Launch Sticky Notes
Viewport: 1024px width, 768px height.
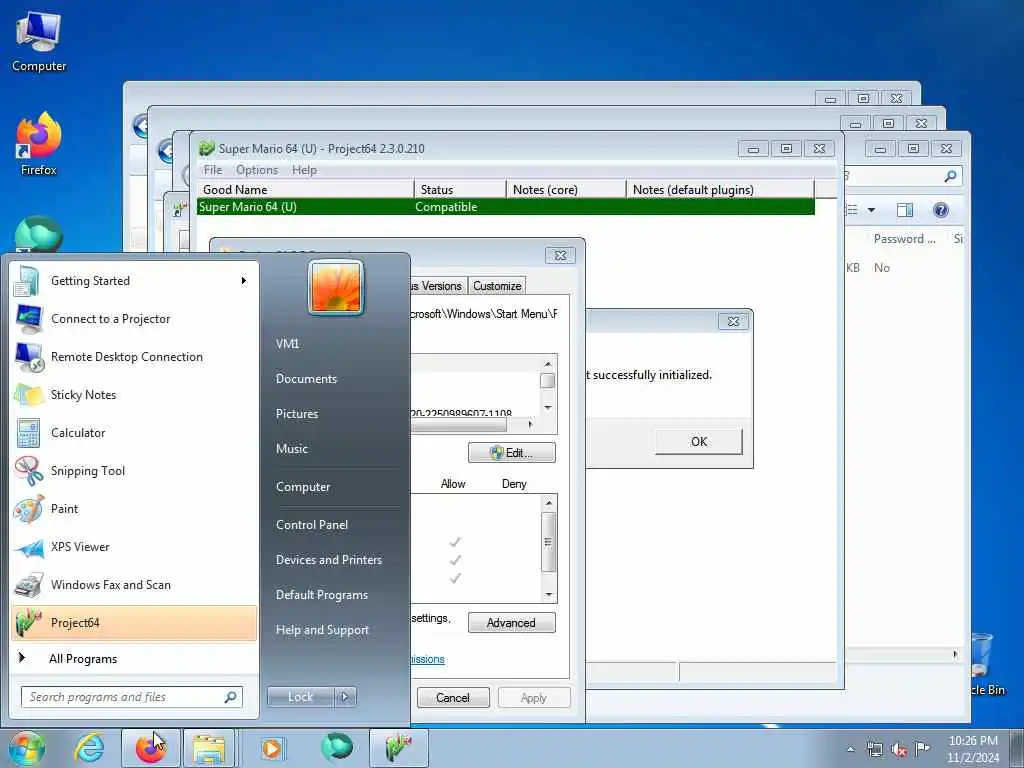tap(134, 394)
